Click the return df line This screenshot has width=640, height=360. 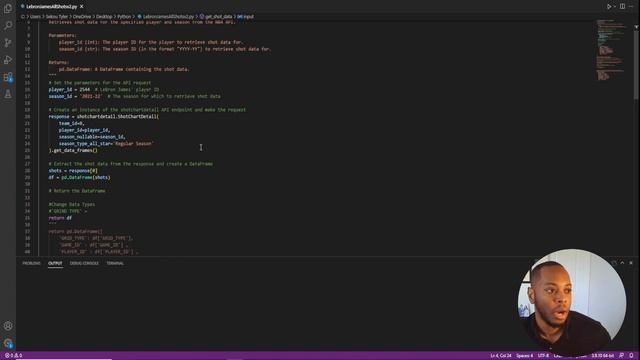tap(60, 218)
